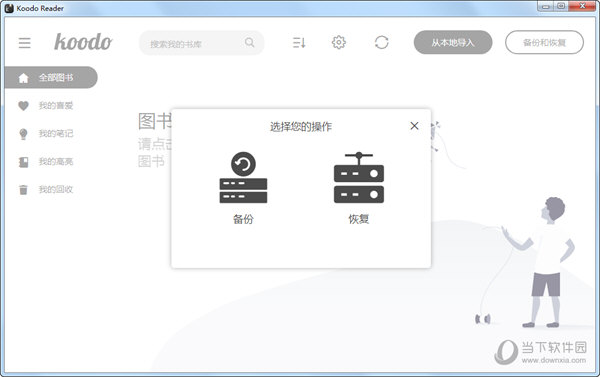Click the Koodo Reader title bar app icon
Screen dimensions: 600x377
click(x=9, y=8)
